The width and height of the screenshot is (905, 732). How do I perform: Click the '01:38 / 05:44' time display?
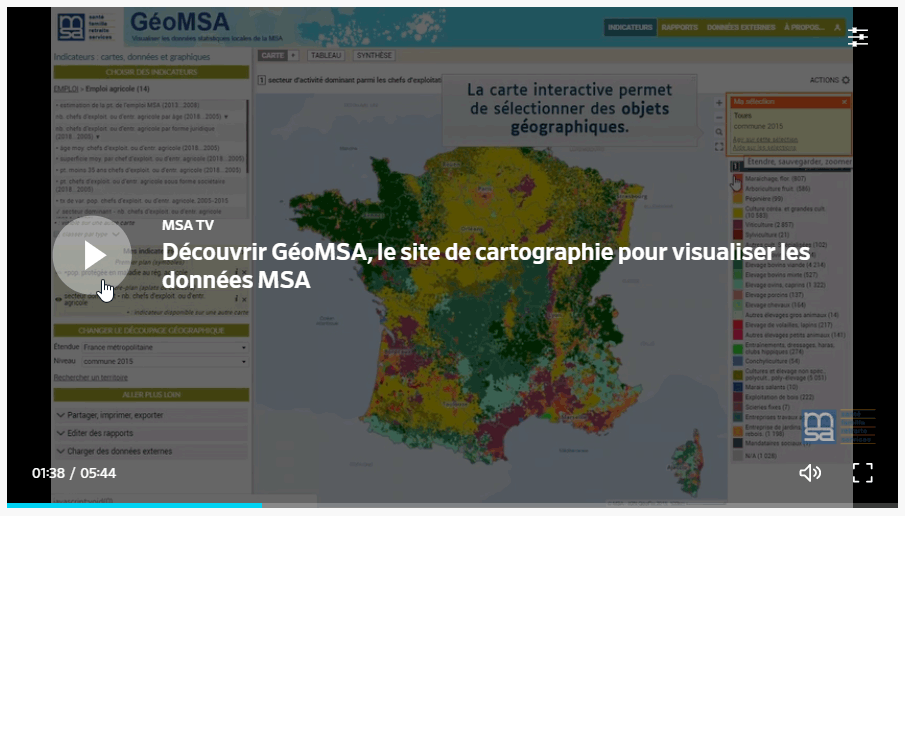[x=74, y=473]
